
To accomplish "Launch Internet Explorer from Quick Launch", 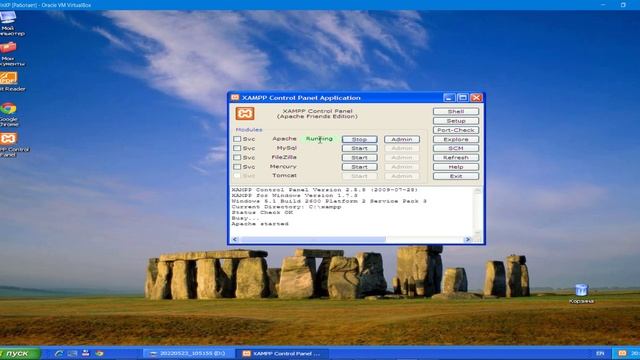I will pyautogui.click(x=59, y=353).
